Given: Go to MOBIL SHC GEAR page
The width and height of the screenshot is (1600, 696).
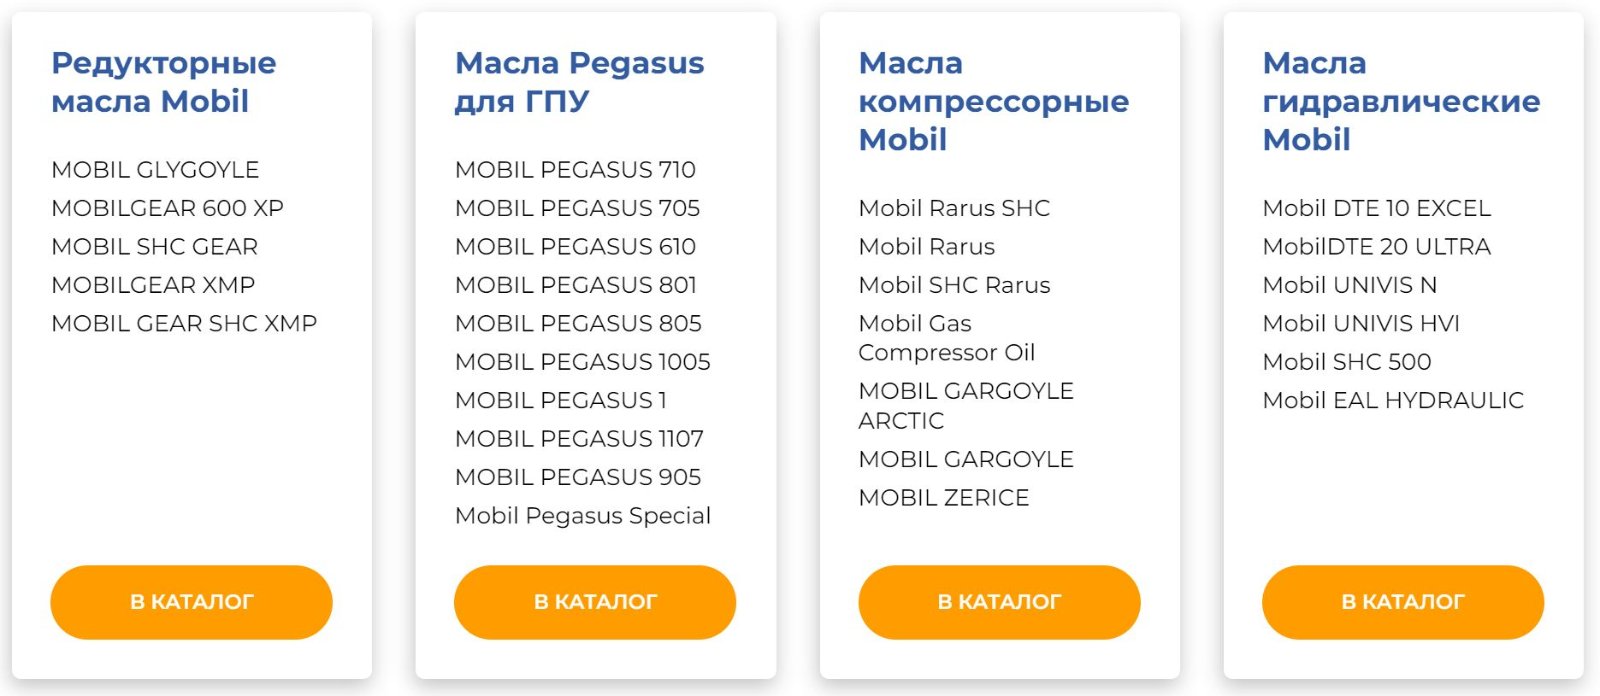Looking at the screenshot, I should [154, 246].
